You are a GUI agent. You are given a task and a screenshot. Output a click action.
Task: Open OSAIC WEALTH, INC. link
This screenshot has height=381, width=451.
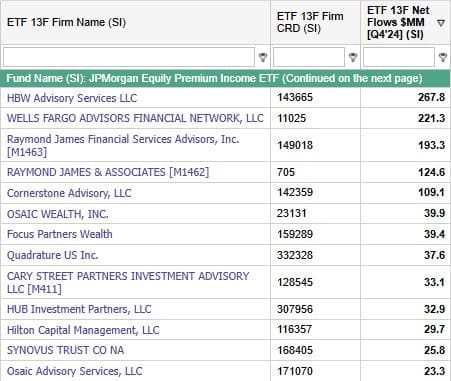58,214
